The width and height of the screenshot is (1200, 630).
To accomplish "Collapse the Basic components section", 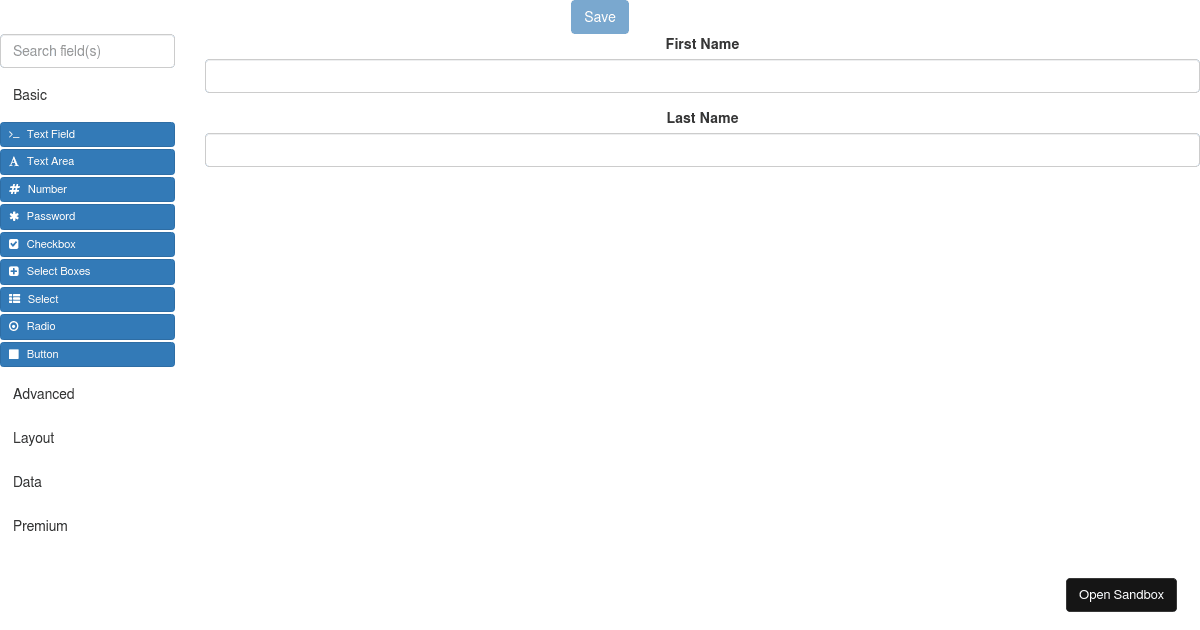I will 29,95.
